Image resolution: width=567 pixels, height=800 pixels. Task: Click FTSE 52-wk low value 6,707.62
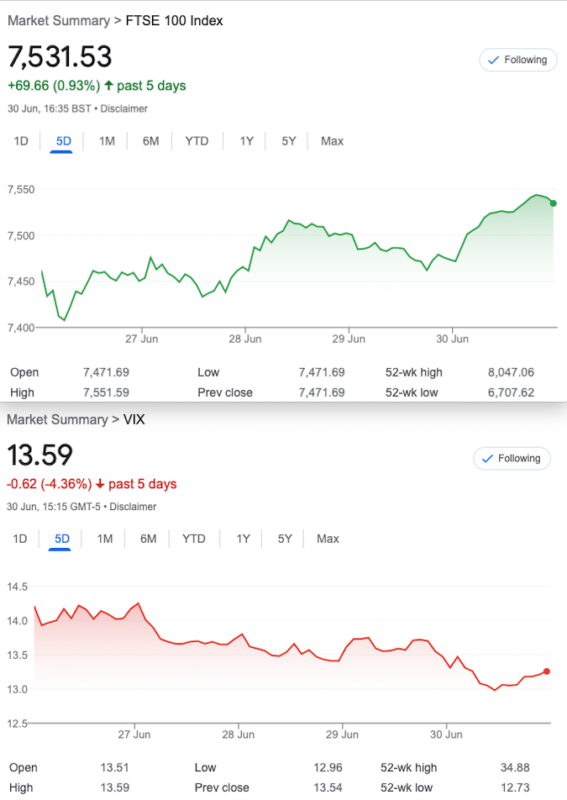[x=511, y=392]
